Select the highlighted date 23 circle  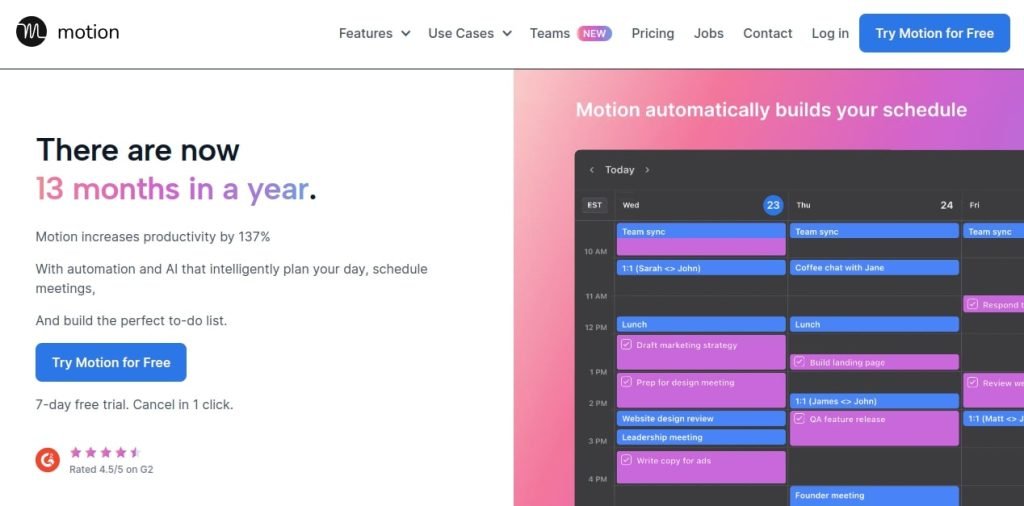click(773, 205)
